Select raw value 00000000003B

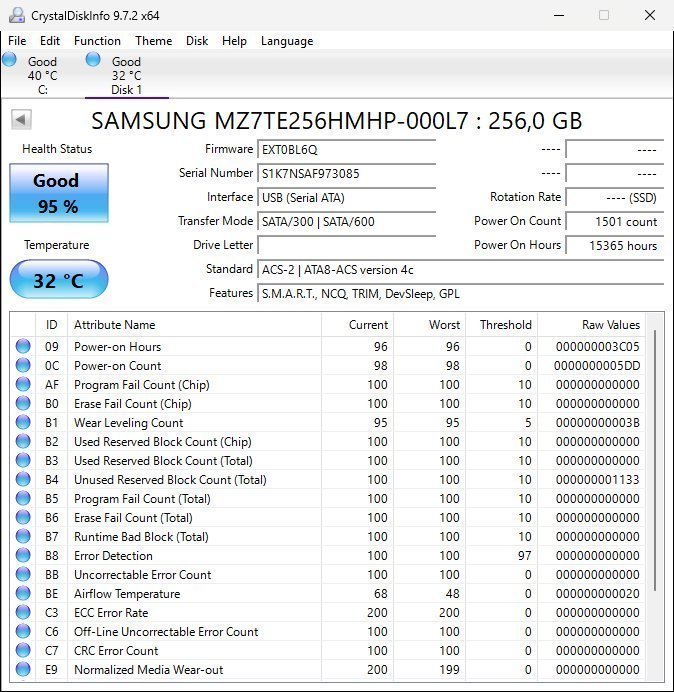(597, 423)
